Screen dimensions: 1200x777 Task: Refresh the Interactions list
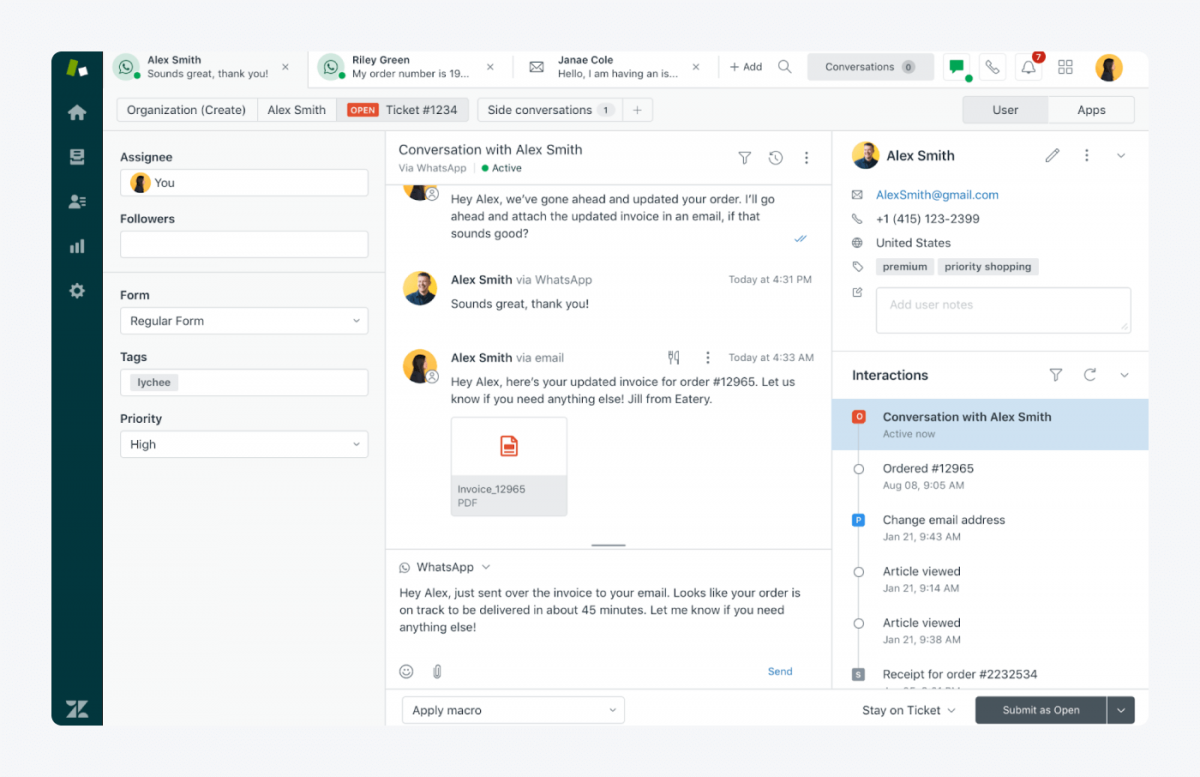point(1090,375)
